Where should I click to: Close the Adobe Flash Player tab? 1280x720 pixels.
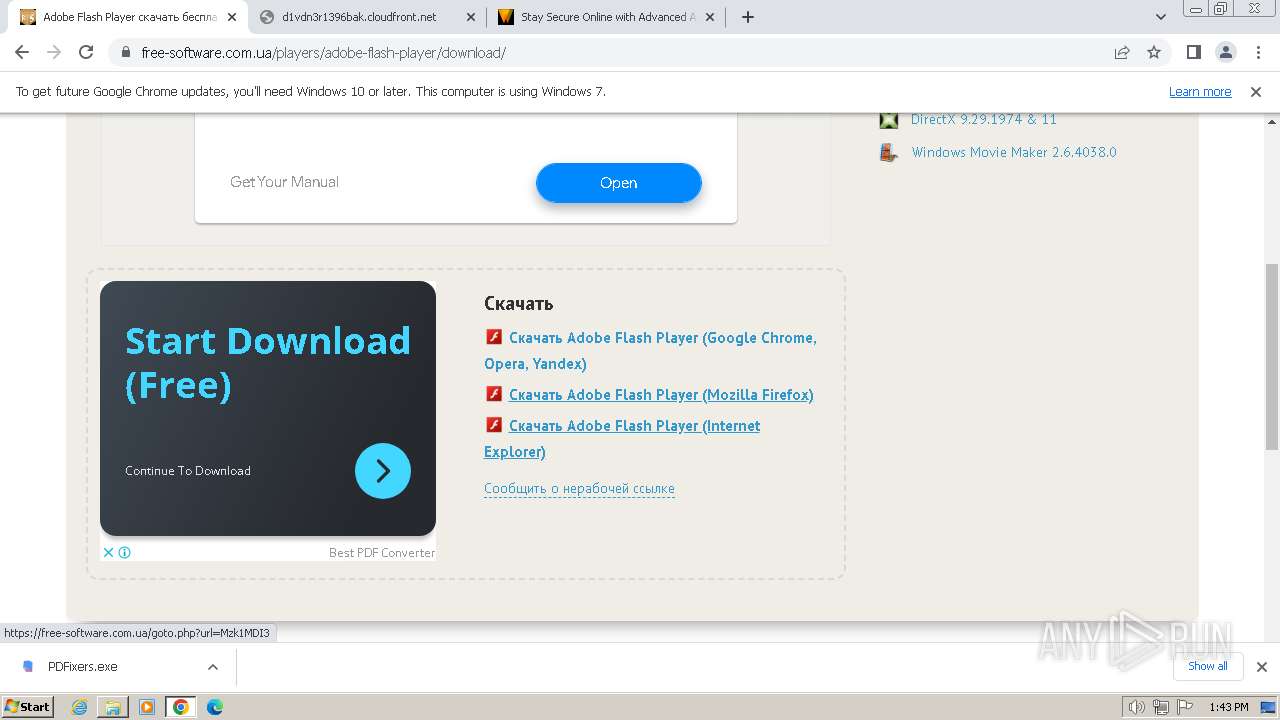232,17
